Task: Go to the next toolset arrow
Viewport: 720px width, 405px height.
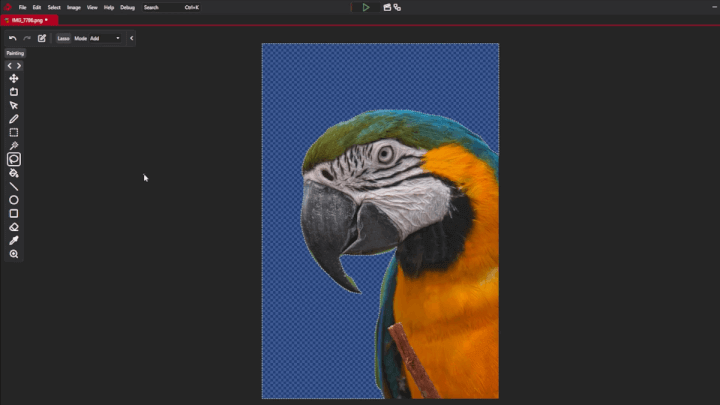Action: click(x=19, y=66)
